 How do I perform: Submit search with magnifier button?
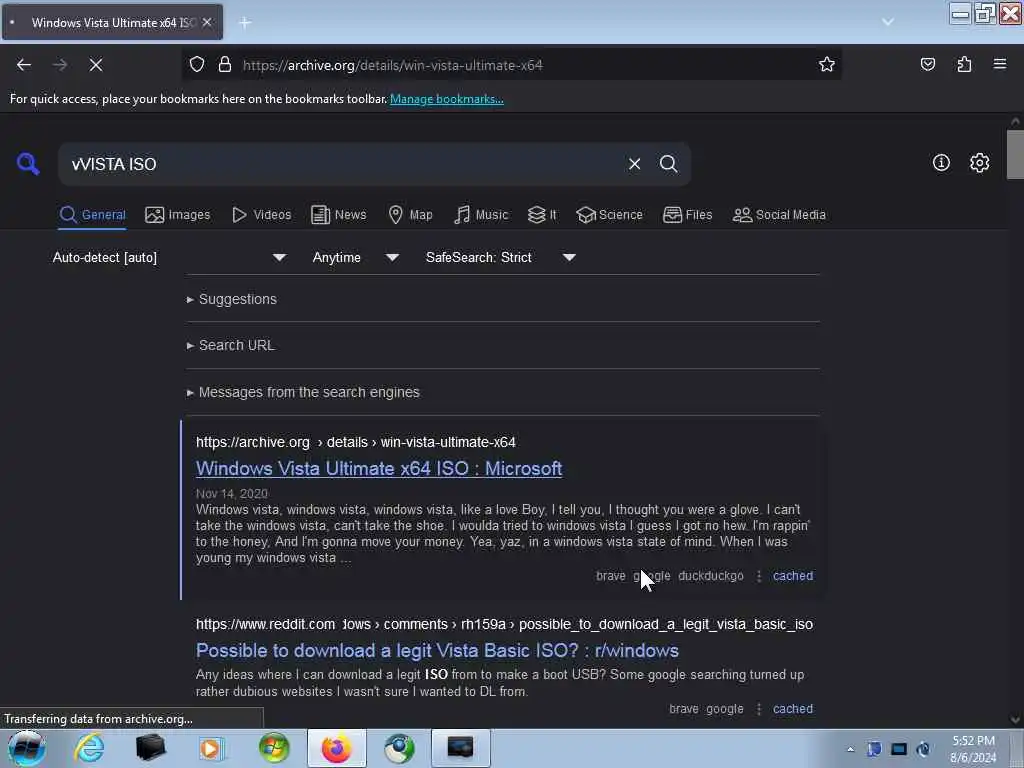point(668,164)
